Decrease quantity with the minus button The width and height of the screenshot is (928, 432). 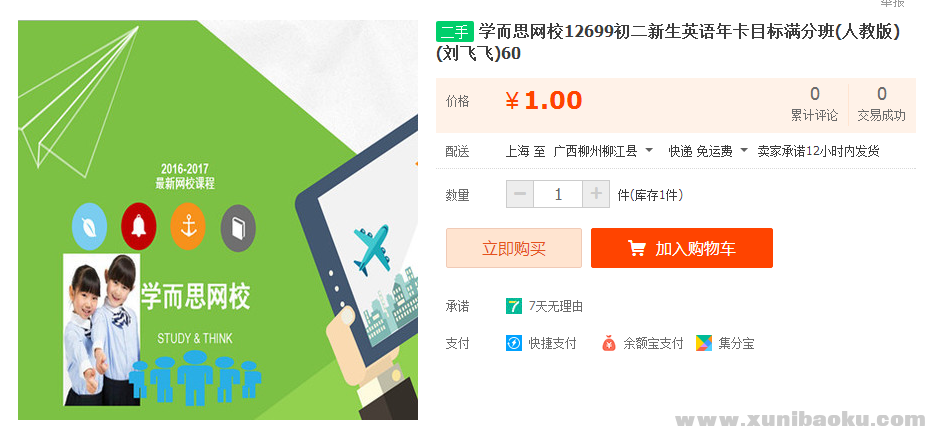pyautogui.click(x=520, y=194)
